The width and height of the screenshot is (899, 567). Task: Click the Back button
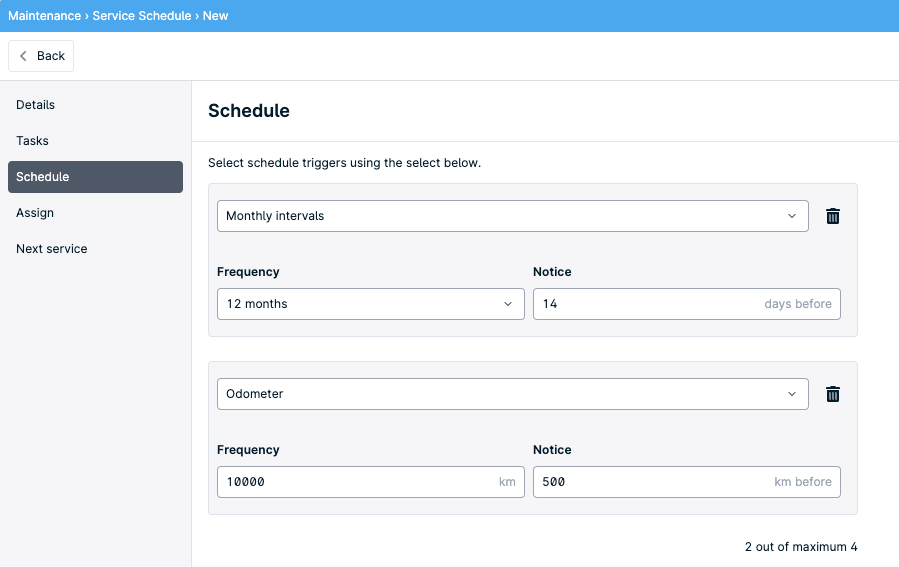[41, 56]
